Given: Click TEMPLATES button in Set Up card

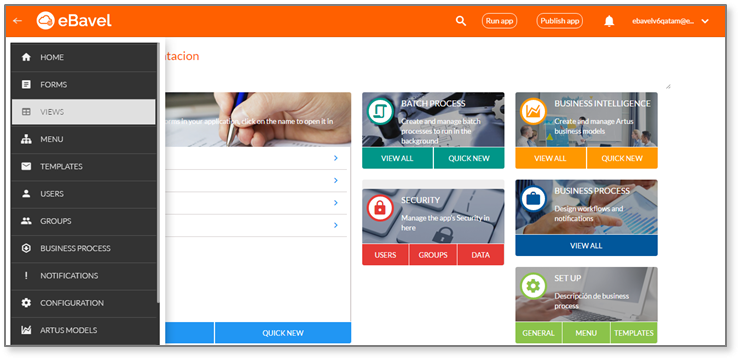Looking at the screenshot, I should [634, 333].
